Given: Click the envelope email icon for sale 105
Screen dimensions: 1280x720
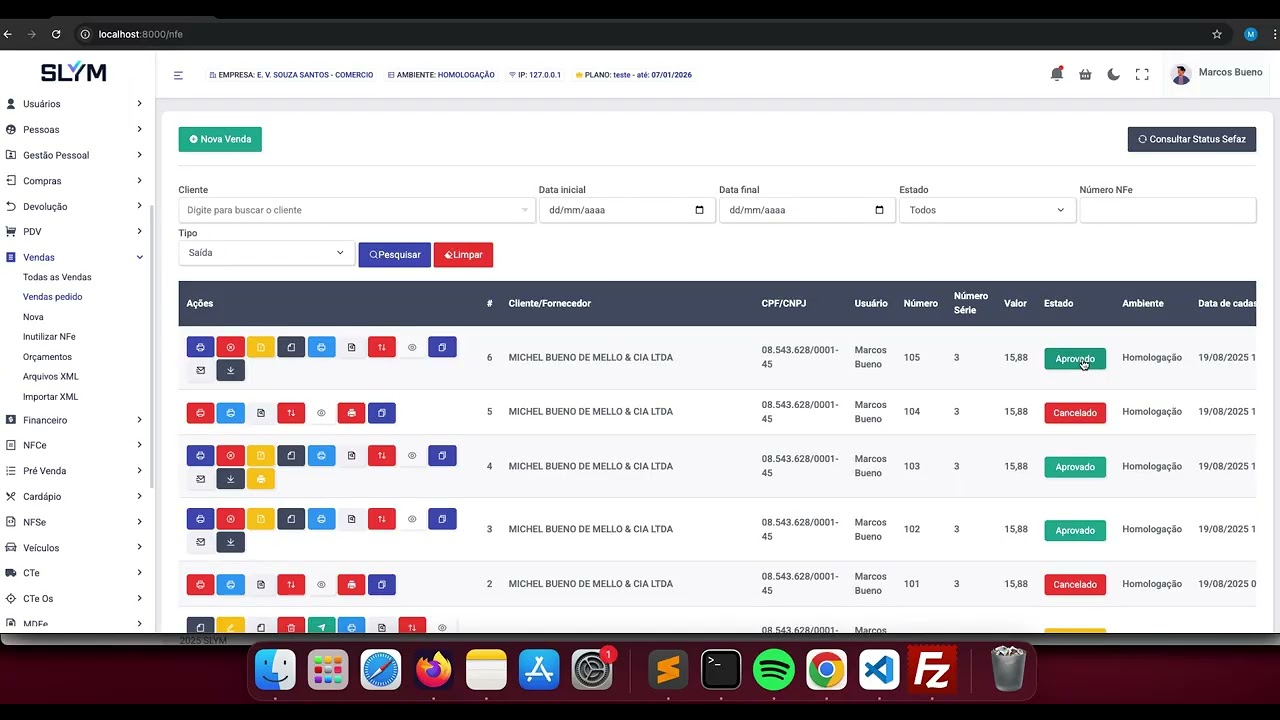Looking at the screenshot, I should 200,370.
